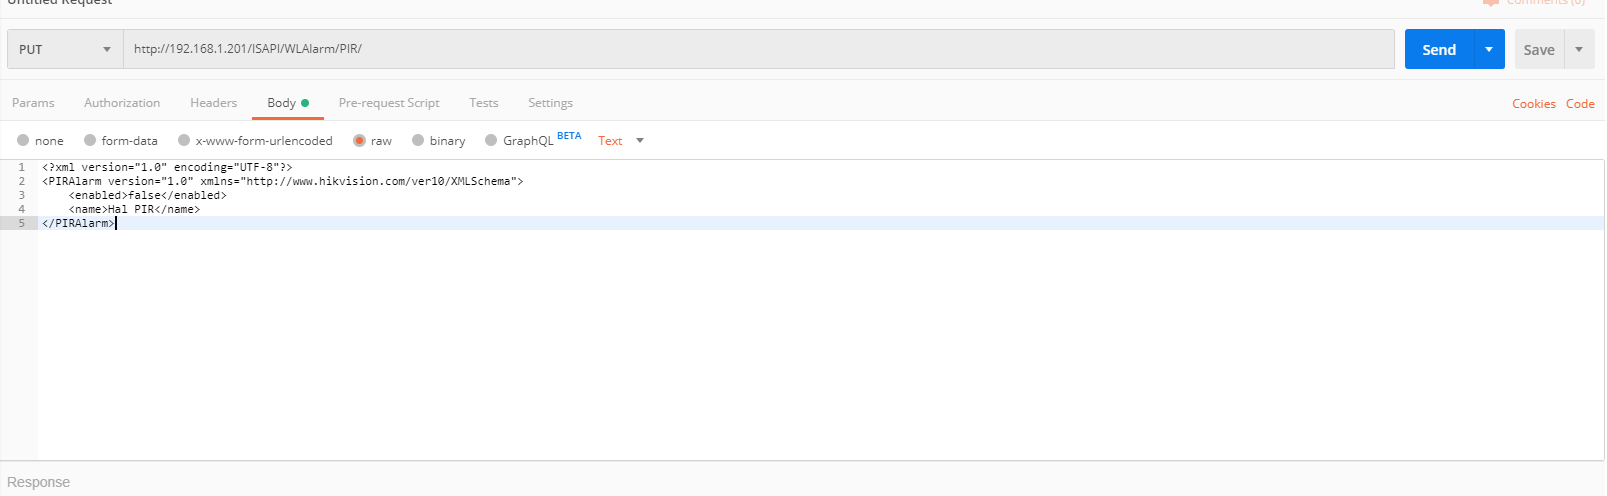
Task: Expand the Text format dropdown
Action: (620, 141)
